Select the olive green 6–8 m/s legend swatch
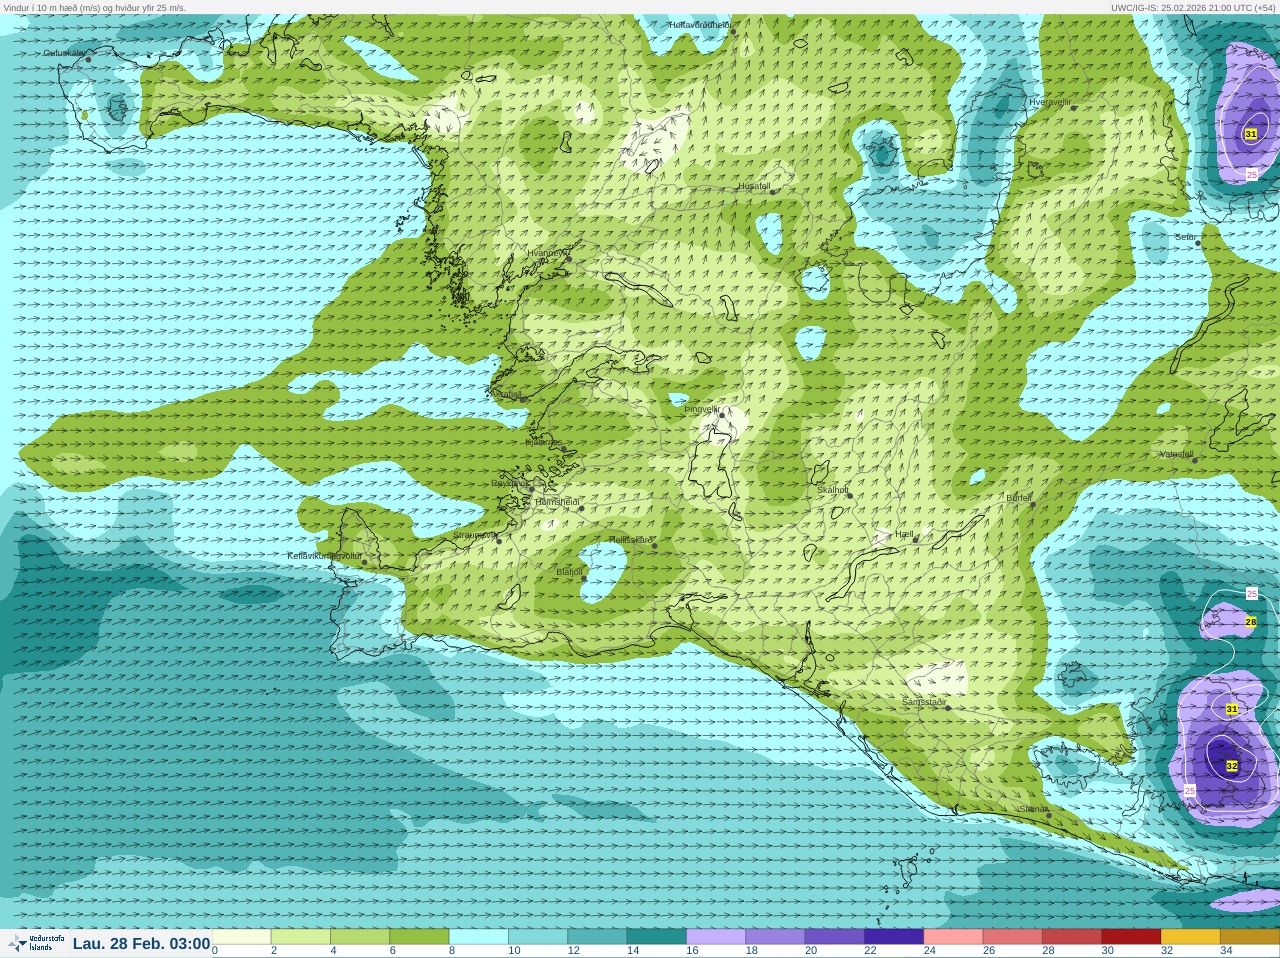The width and height of the screenshot is (1280, 958). [x=419, y=937]
